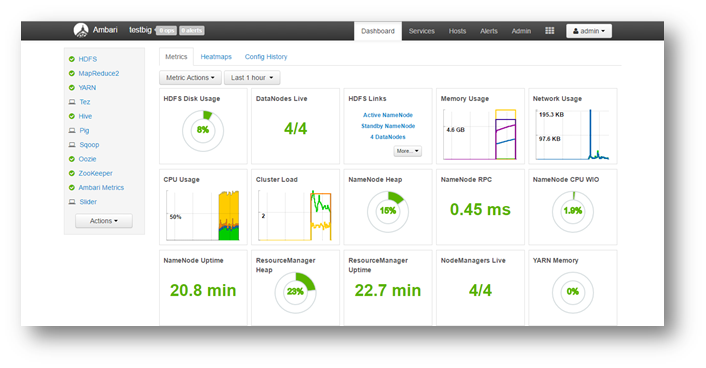The width and height of the screenshot is (706, 368).
Task: Click the Ambari Metrics green status icon
Action: [x=72, y=187]
